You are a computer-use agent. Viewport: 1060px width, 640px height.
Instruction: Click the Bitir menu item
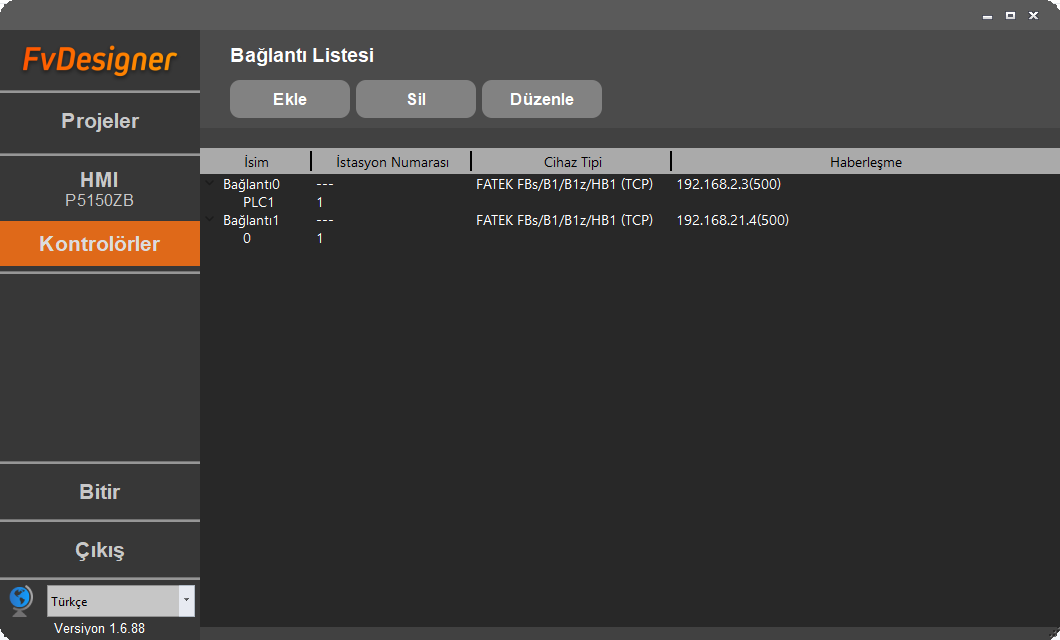pos(100,491)
